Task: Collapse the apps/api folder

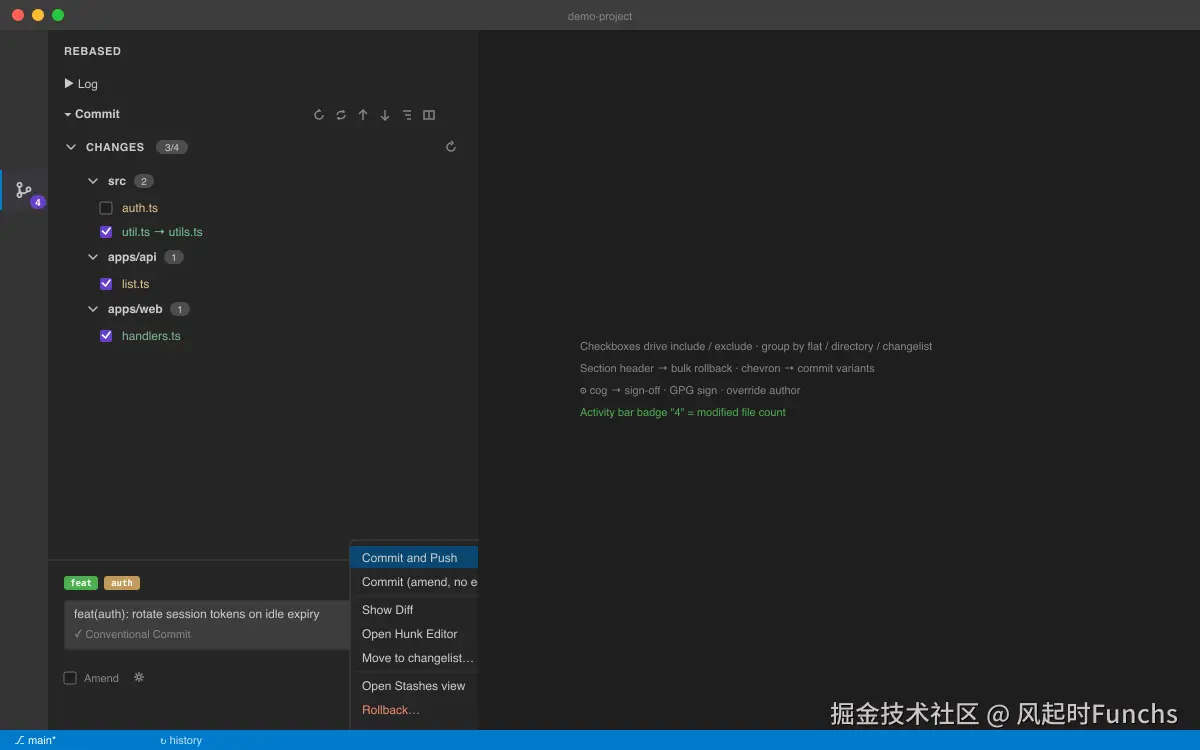Action: (x=93, y=257)
